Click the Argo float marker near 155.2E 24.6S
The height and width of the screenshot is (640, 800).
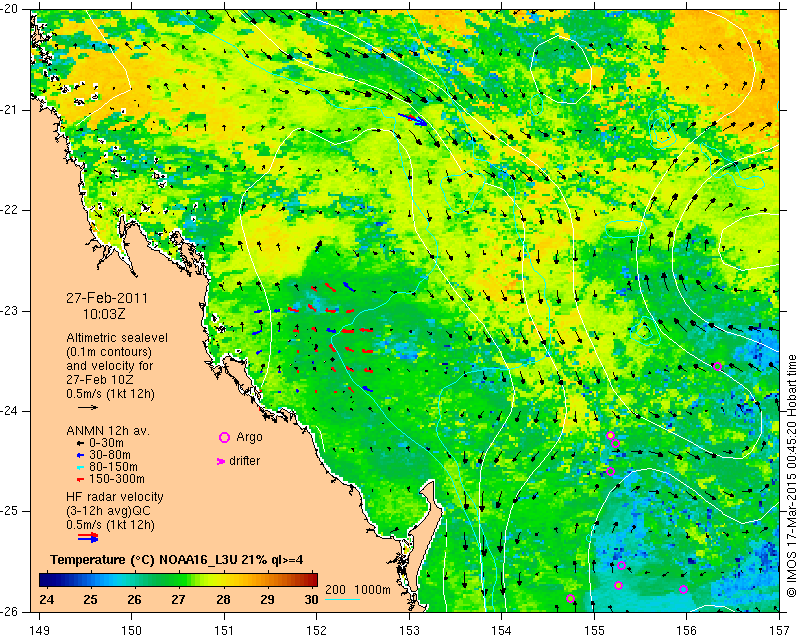pos(610,472)
